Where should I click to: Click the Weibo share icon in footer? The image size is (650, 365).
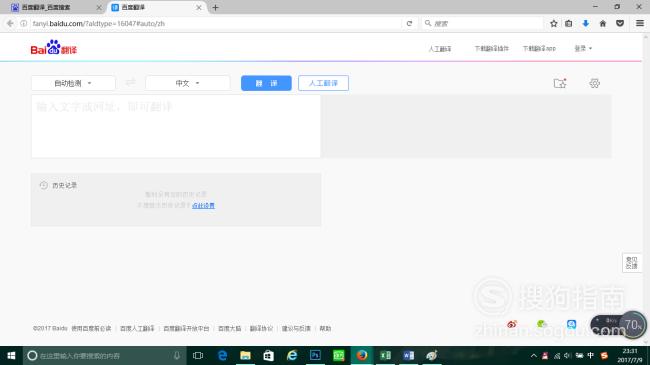(512, 324)
